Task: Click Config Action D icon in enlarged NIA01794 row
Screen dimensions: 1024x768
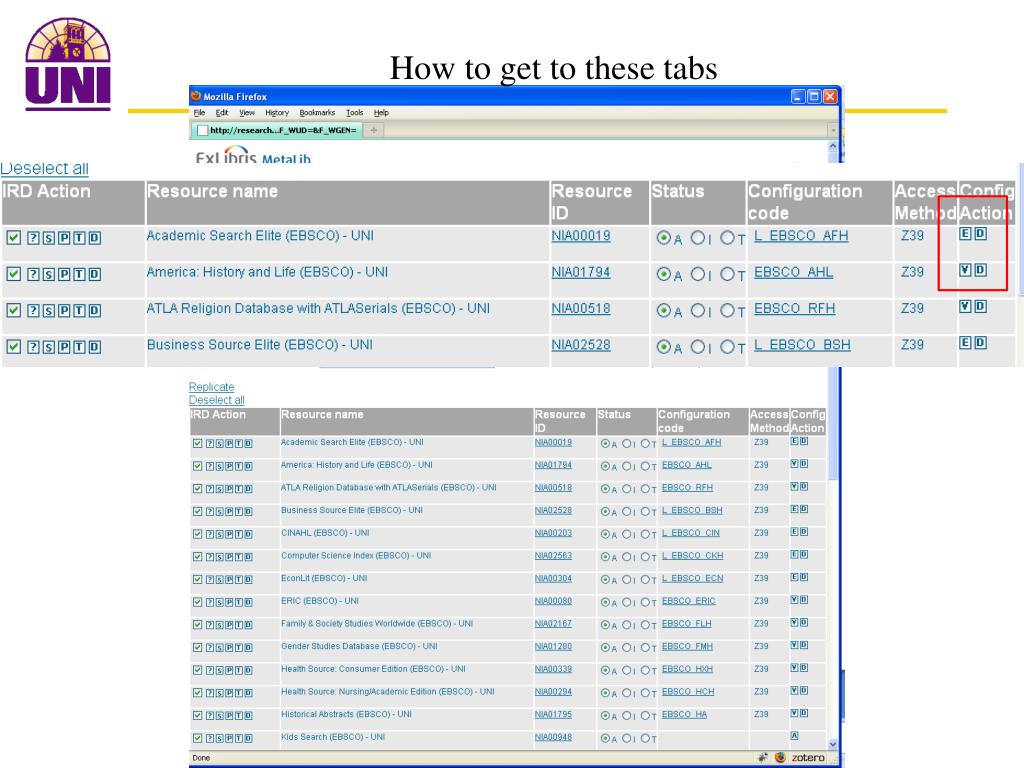Action: [x=980, y=270]
